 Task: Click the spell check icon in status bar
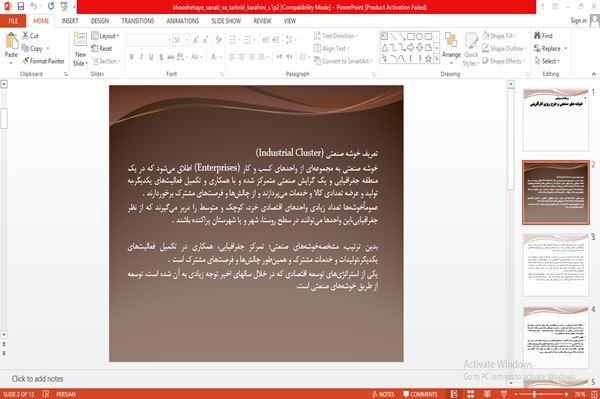[46, 394]
